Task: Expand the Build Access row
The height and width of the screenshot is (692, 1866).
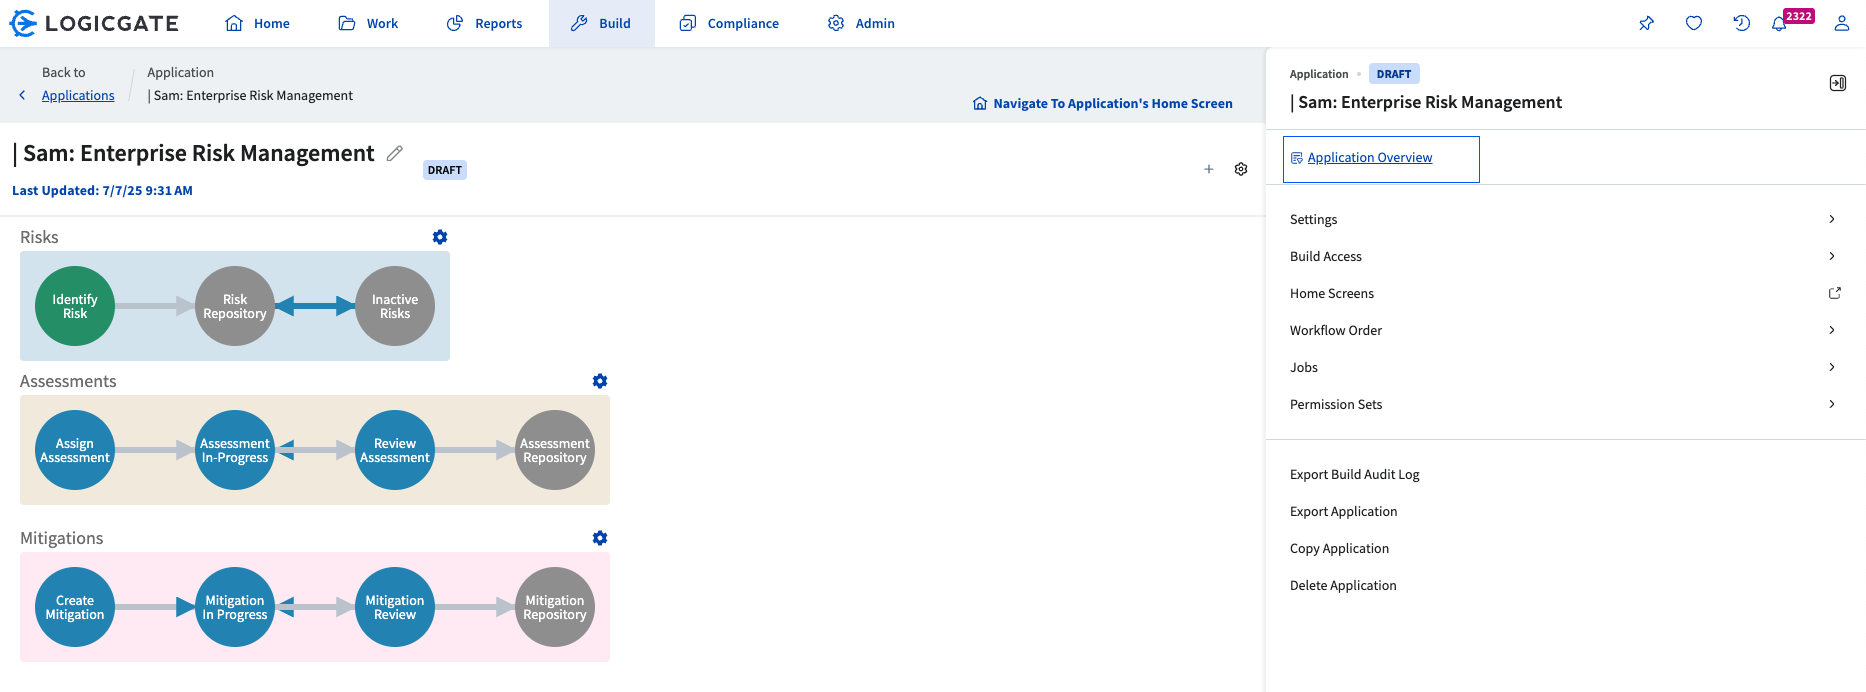Action: [1565, 256]
